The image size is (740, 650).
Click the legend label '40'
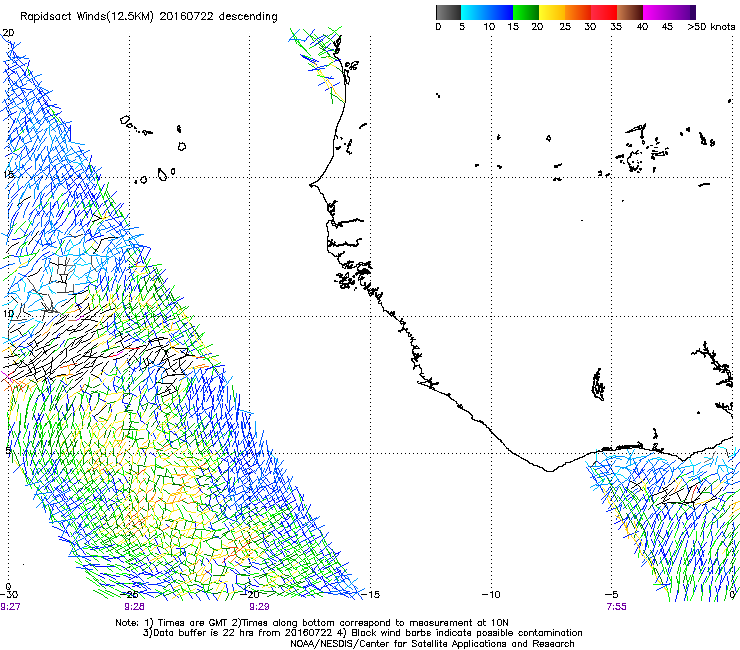click(642, 27)
